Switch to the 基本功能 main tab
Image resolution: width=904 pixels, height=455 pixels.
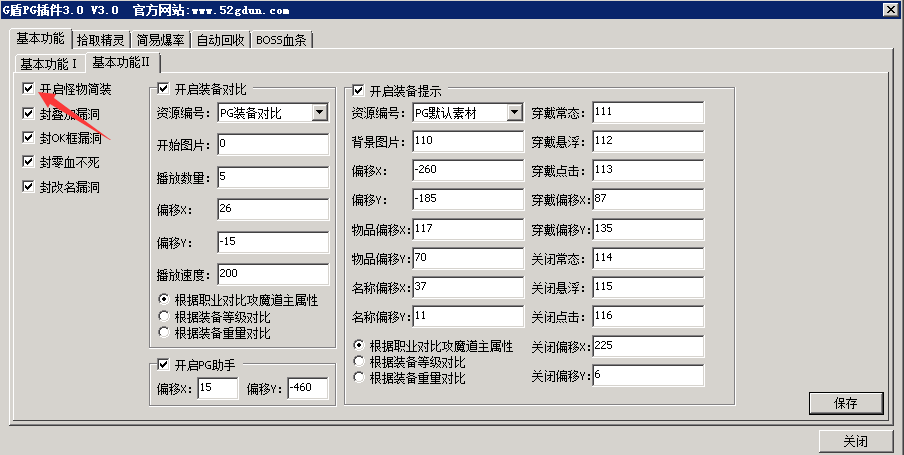click(40, 39)
